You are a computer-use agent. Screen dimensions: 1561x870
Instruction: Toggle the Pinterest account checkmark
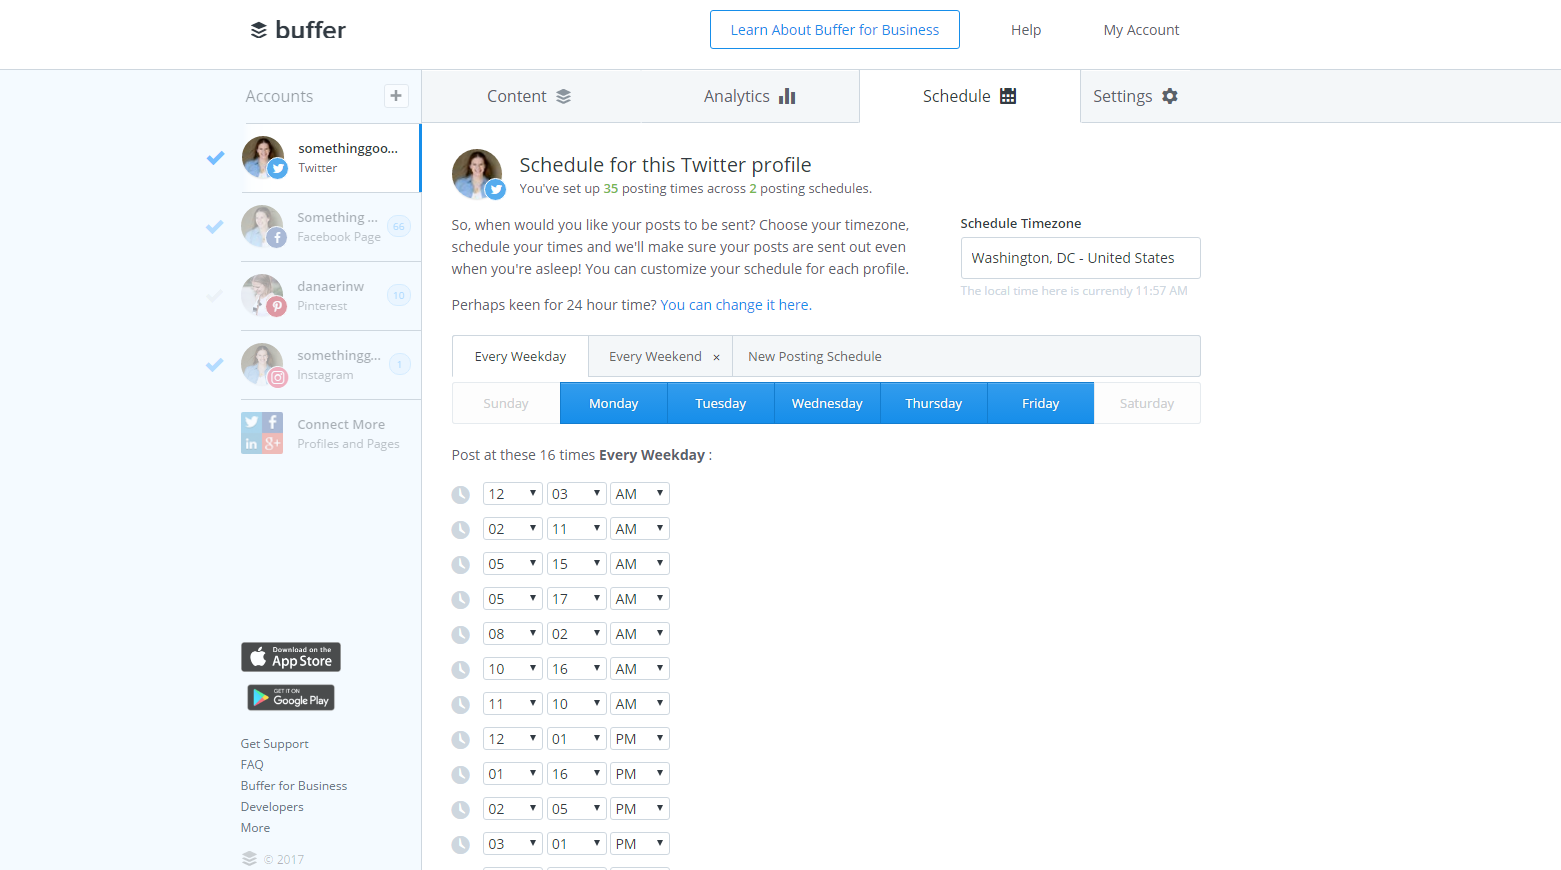(215, 295)
